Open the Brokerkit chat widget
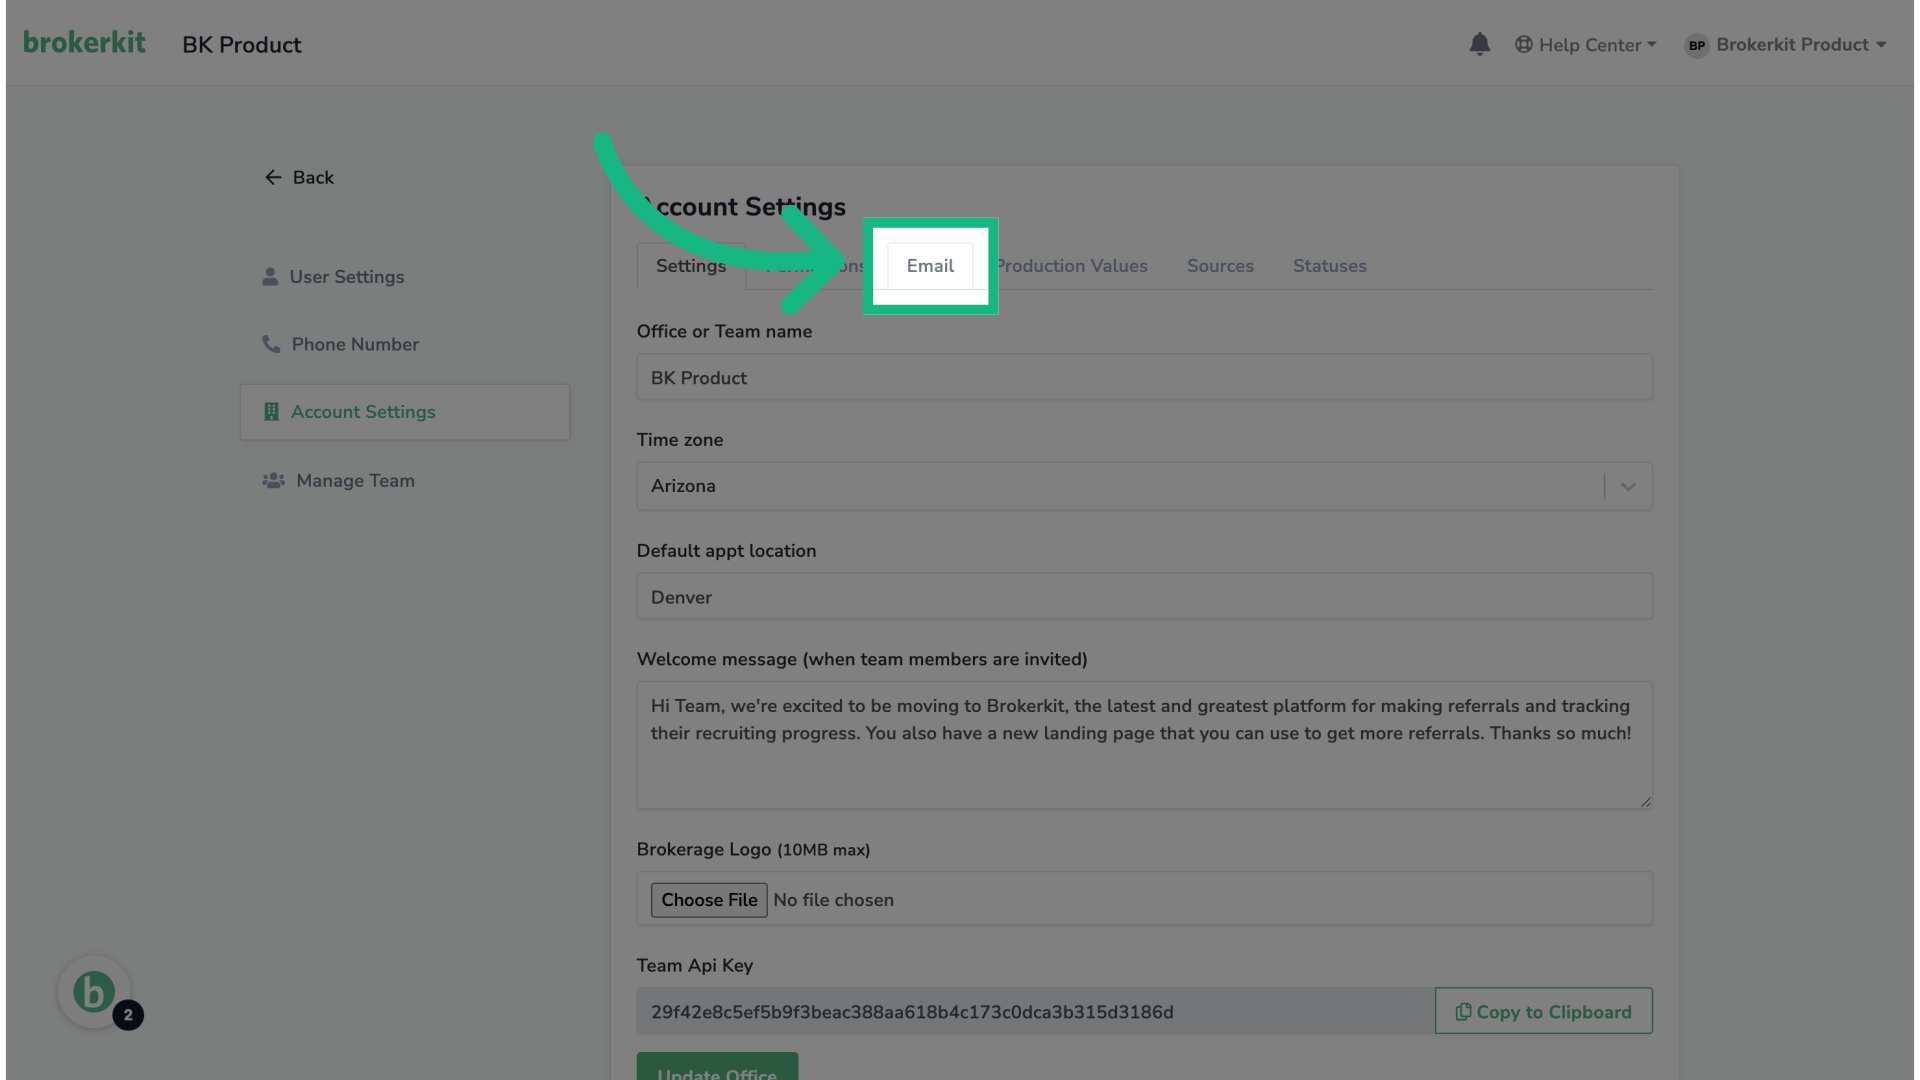Image resolution: width=1920 pixels, height=1080 pixels. tap(94, 992)
